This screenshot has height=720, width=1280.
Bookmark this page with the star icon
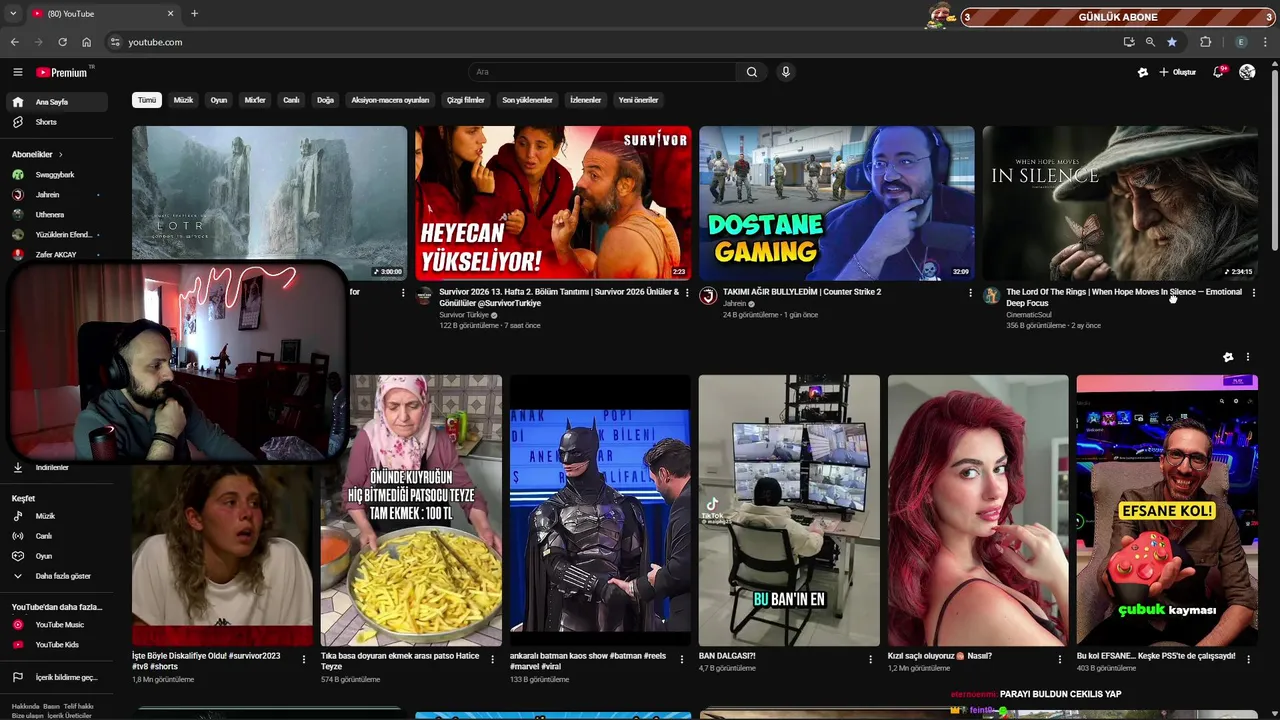click(x=1172, y=42)
